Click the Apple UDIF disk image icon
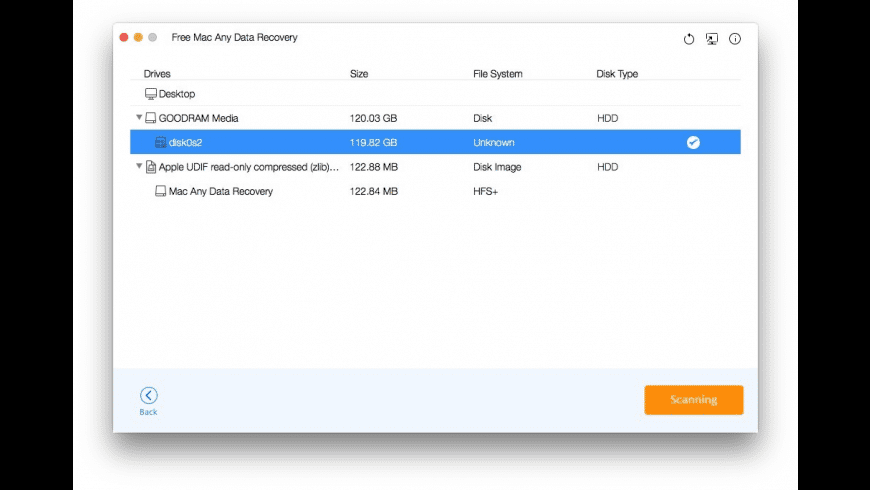The image size is (870, 490). (x=150, y=166)
